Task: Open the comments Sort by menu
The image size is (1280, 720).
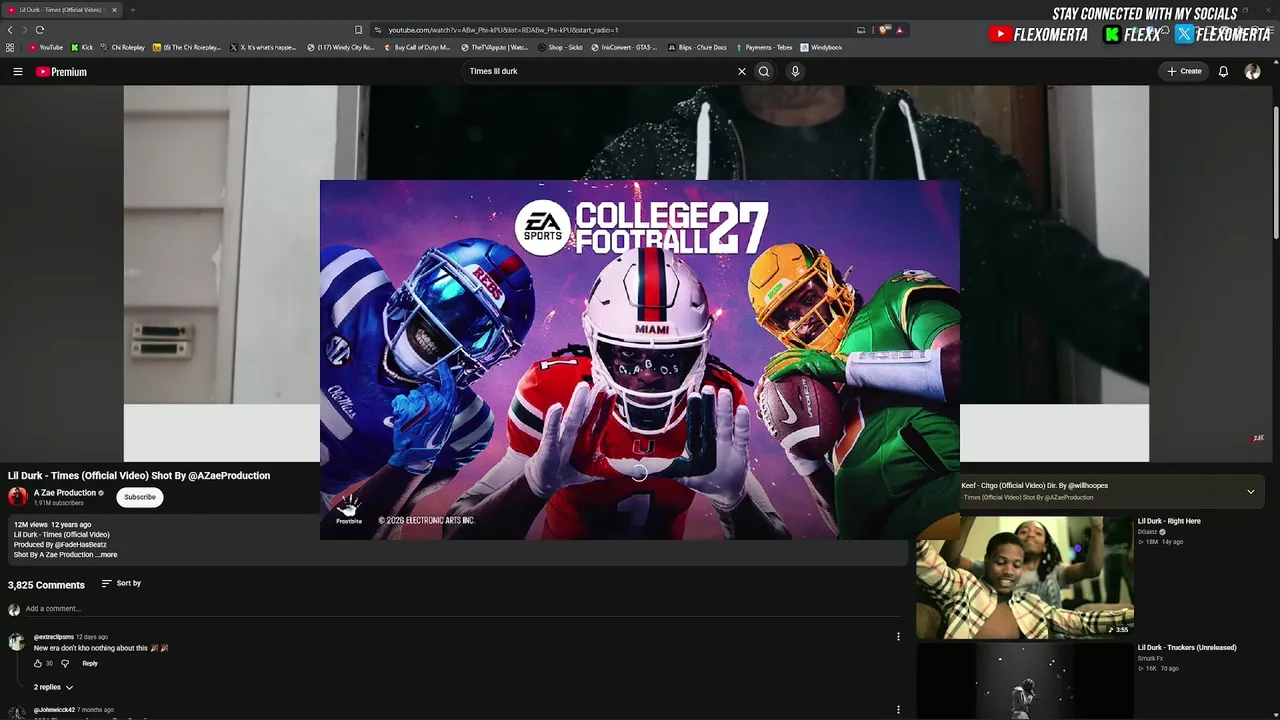Action: click(x=121, y=583)
